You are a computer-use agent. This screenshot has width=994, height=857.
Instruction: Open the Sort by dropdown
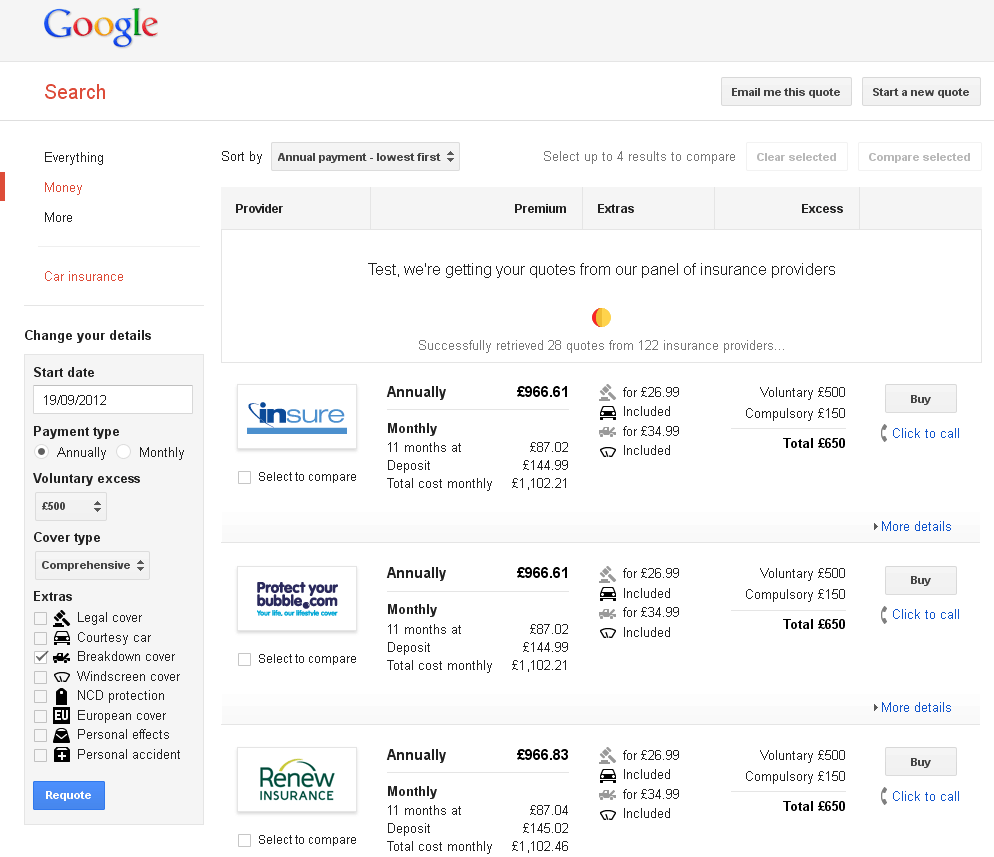point(365,157)
